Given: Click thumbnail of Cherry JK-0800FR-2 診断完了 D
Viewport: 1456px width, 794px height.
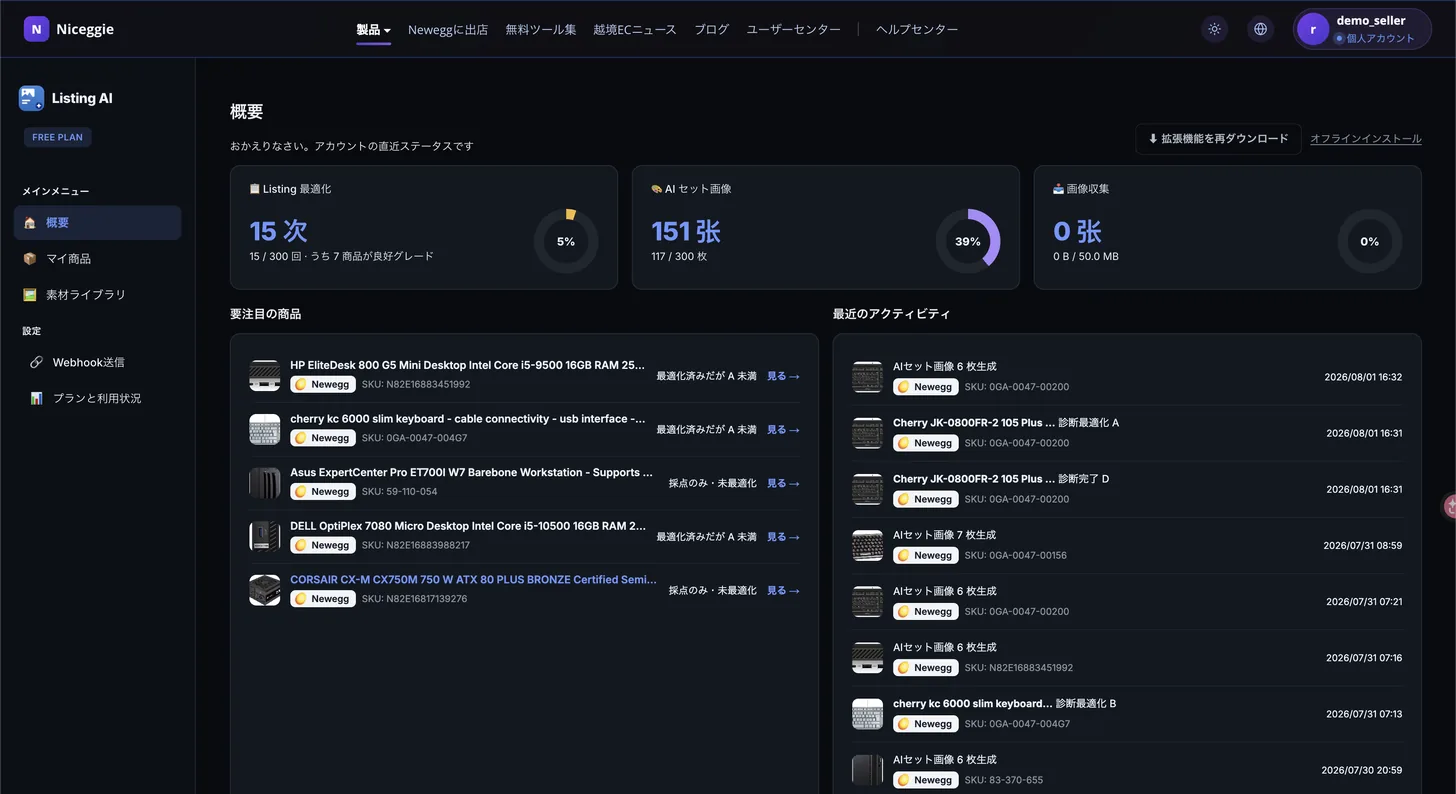Looking at the screenshot, I should click(868, 489).
